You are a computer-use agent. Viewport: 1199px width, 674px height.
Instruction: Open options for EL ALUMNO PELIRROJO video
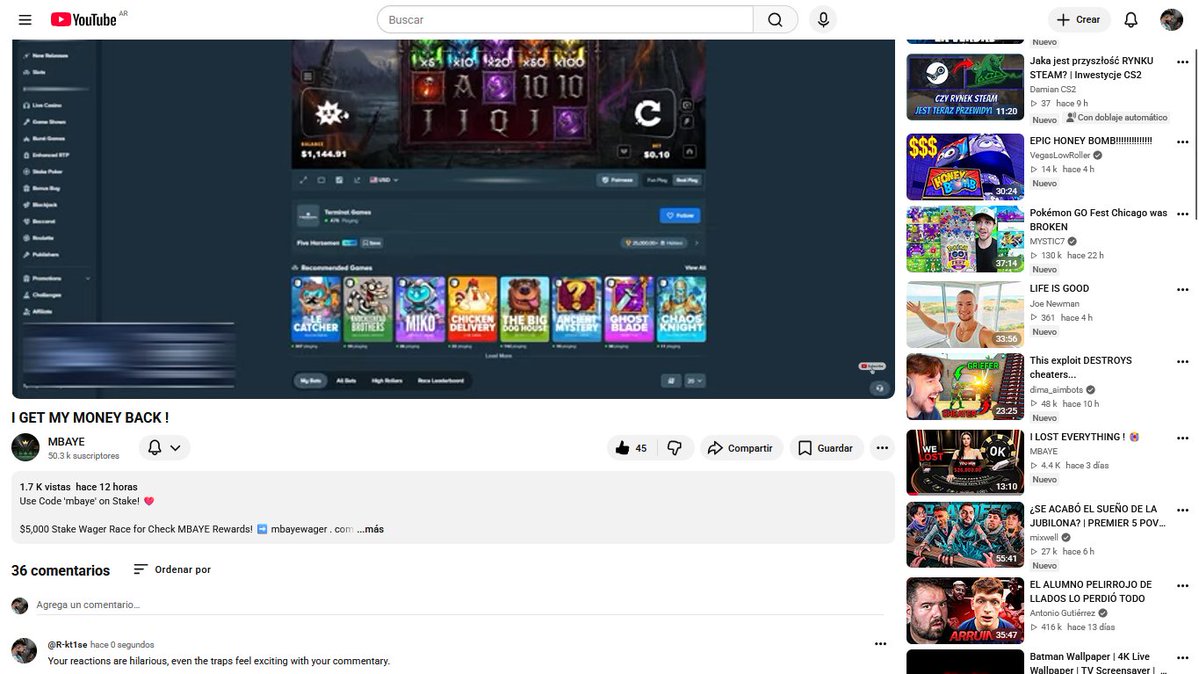(x=1183, y=586)
